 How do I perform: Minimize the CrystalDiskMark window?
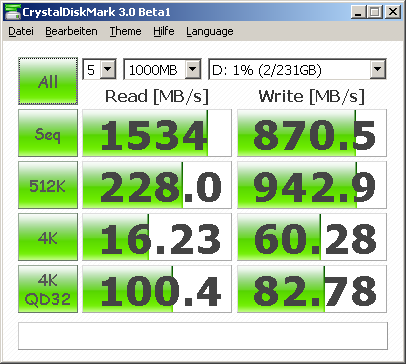(x=359, y=12)
